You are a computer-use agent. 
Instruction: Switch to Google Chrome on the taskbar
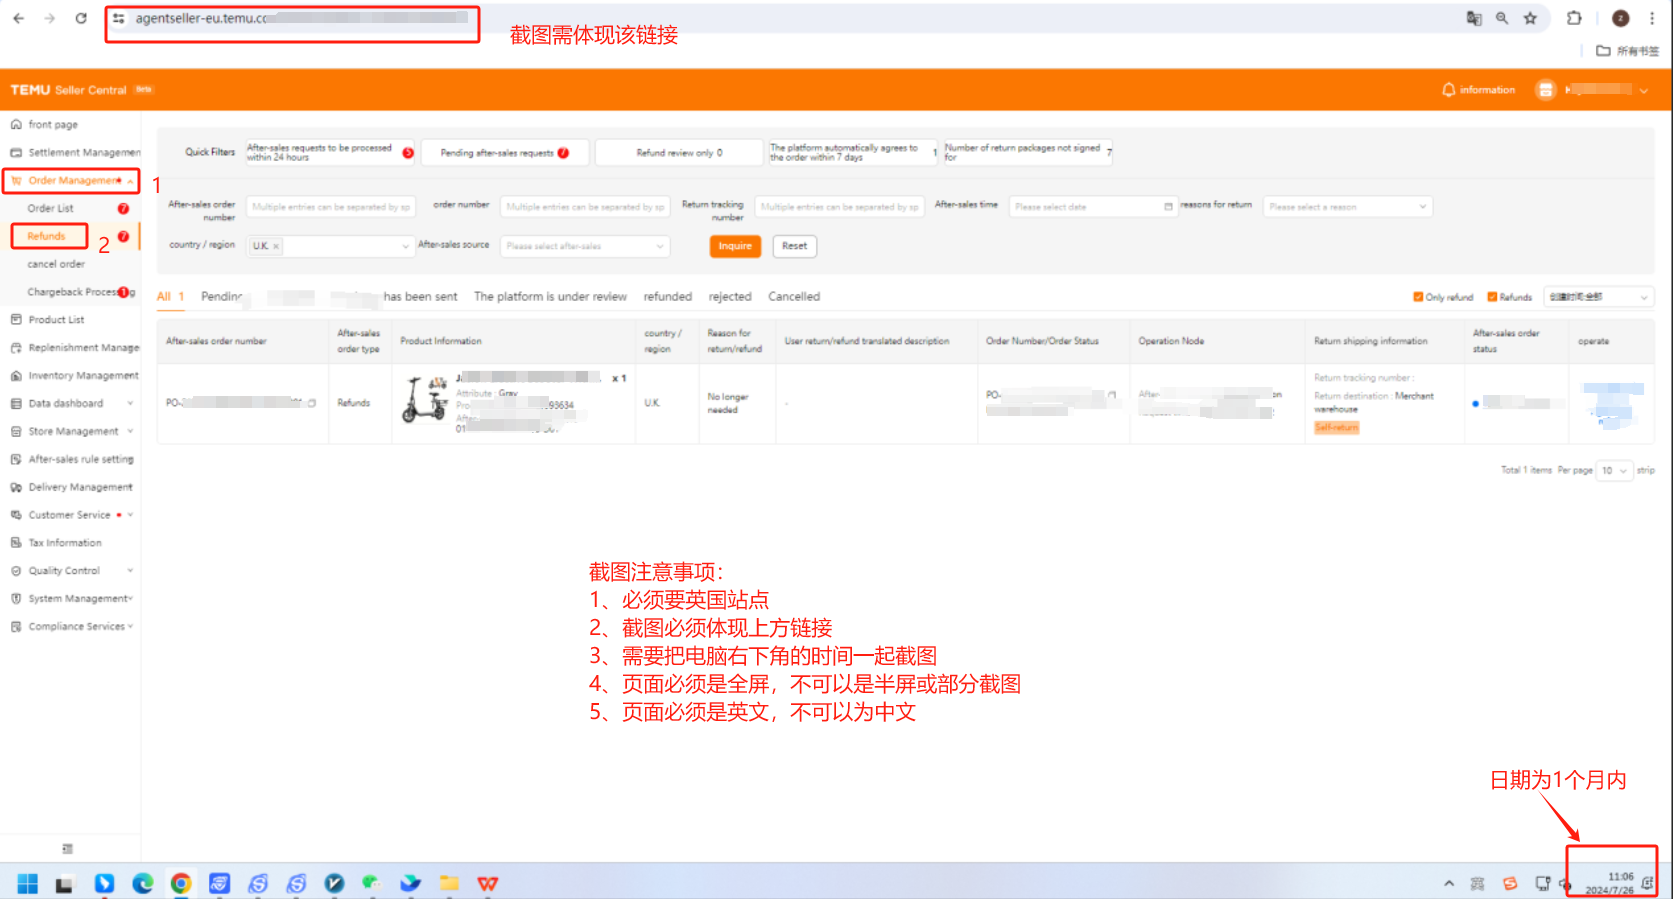(x=181, y=884)
